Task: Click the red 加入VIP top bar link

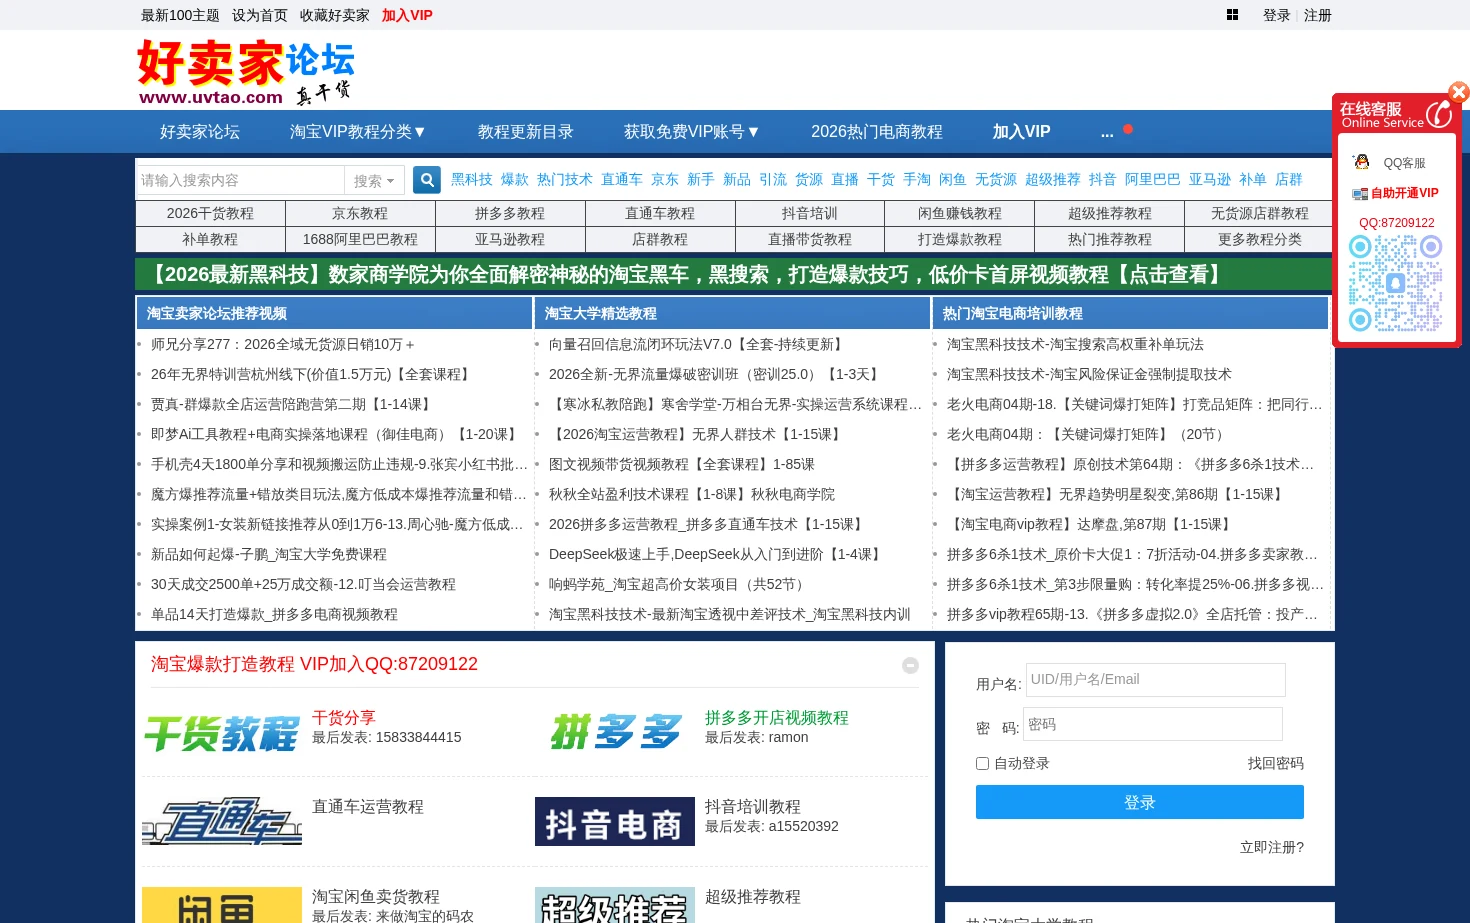Action: 407,15
